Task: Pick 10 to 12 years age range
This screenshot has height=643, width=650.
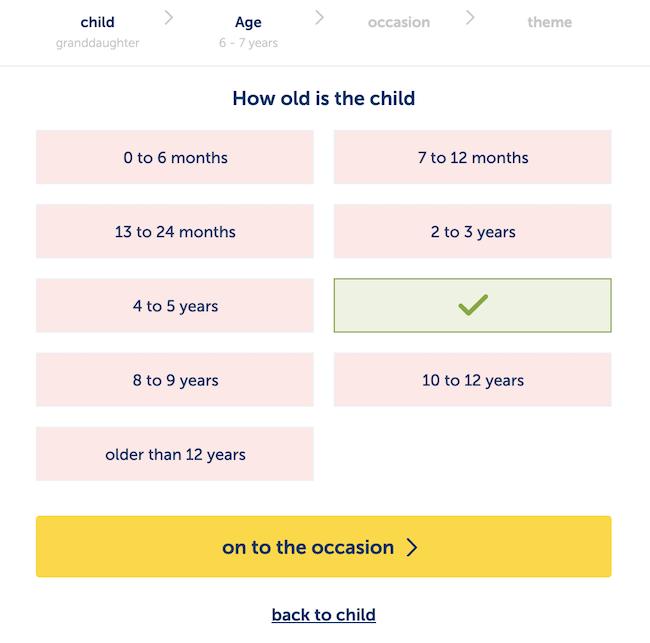Action: click(x=472, y=380)
